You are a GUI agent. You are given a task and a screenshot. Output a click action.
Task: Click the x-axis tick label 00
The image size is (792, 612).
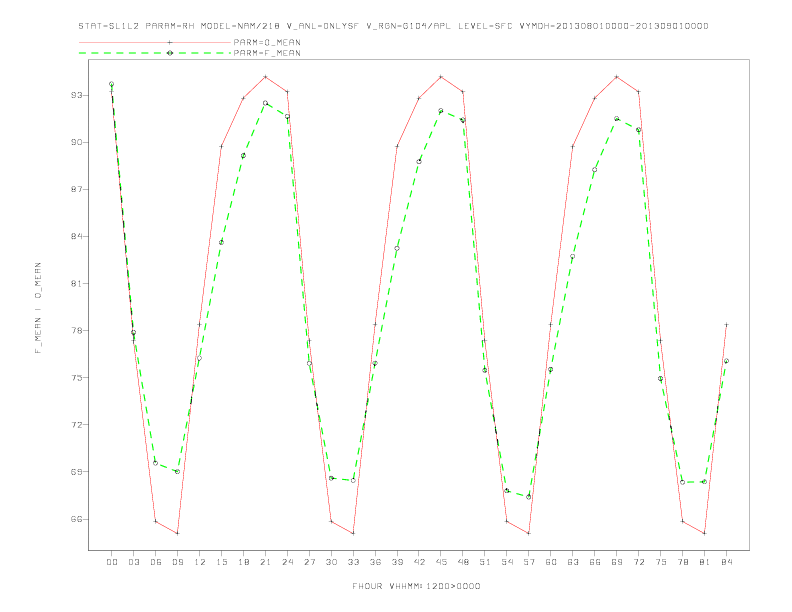point(112,562)
